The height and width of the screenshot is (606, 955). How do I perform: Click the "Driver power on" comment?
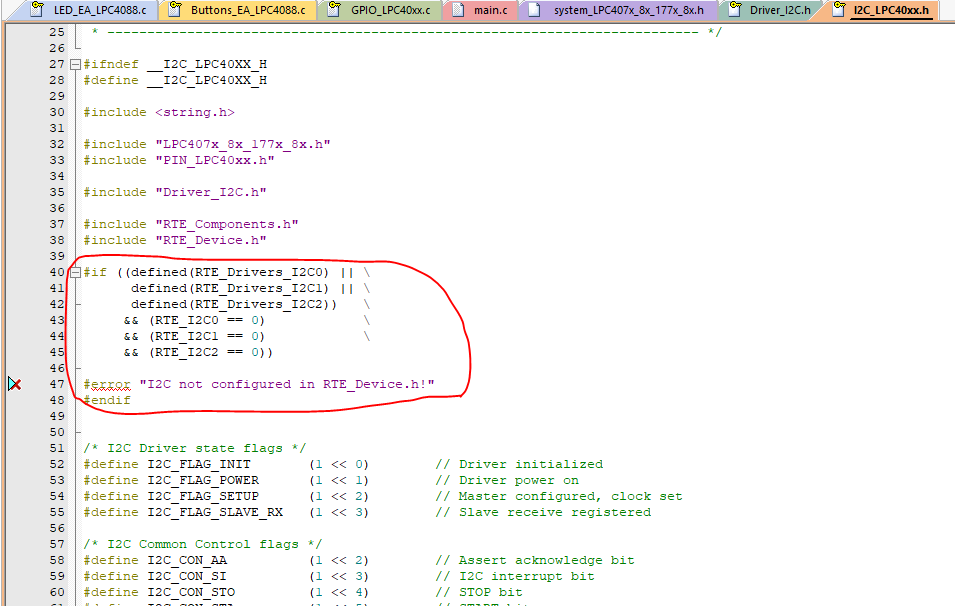pos(507,480)
